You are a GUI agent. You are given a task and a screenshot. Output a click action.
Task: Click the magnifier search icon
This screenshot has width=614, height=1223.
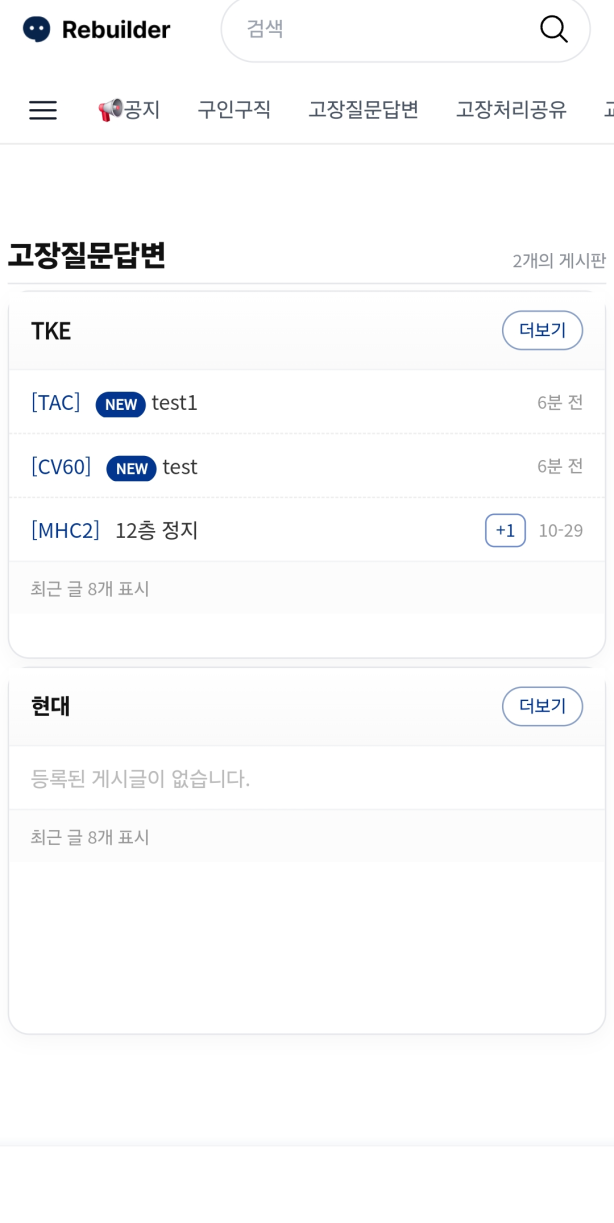(x=553, y=29)
